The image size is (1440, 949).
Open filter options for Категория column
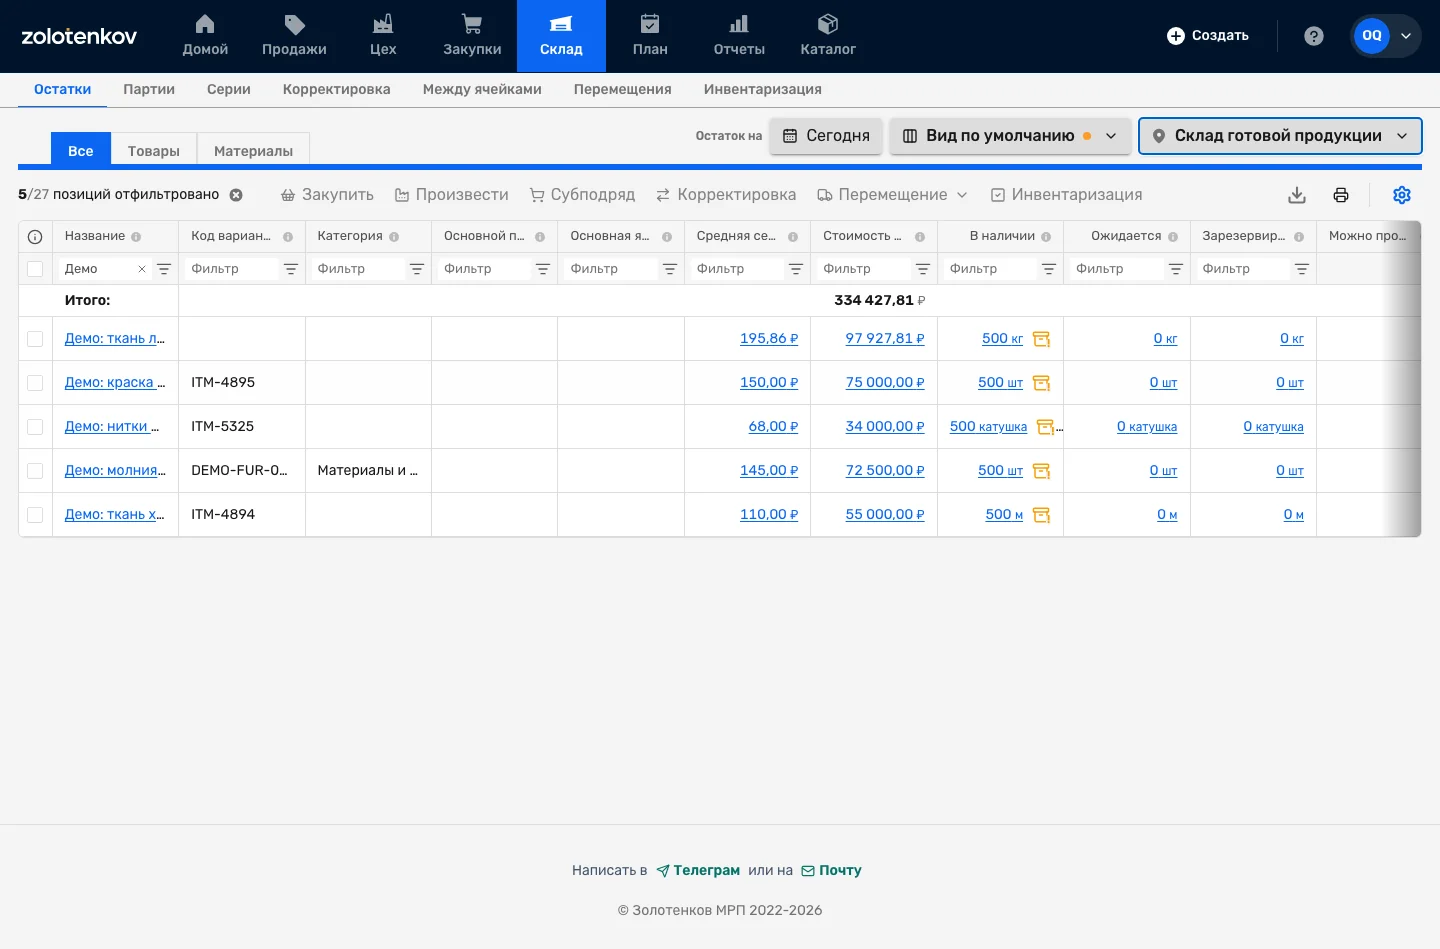click(x=417, y=269)
